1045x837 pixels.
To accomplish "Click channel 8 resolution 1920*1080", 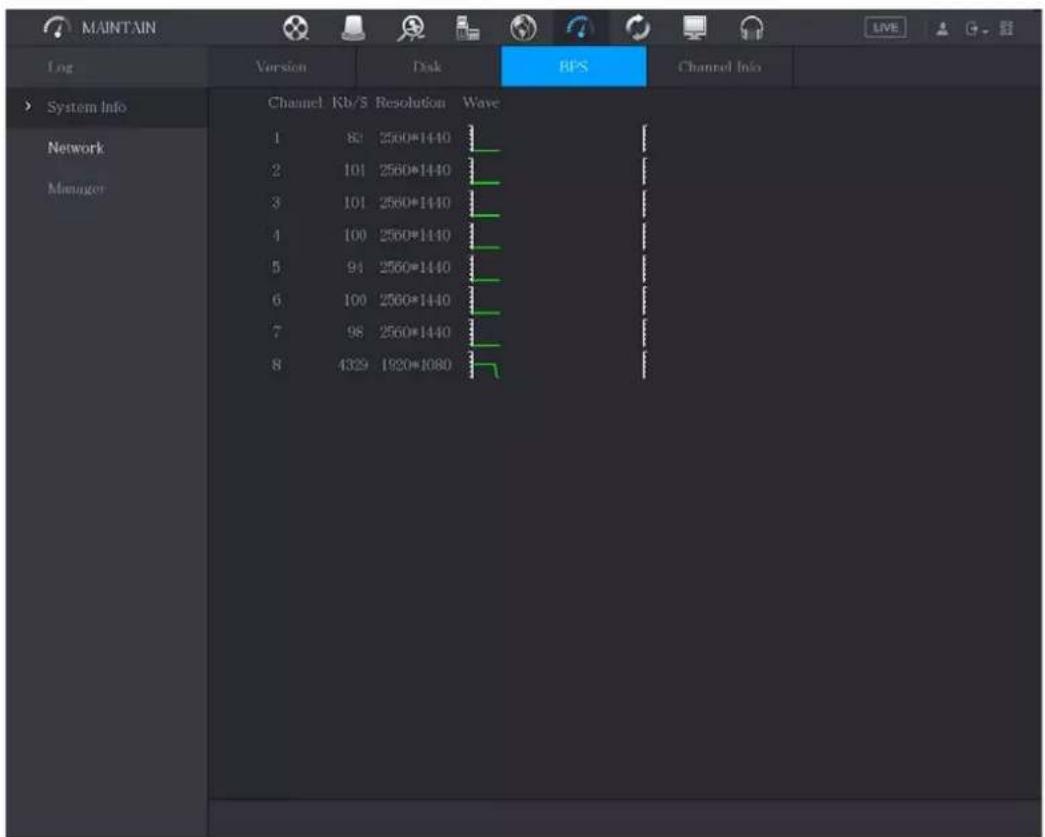I will tap(415, 365).
